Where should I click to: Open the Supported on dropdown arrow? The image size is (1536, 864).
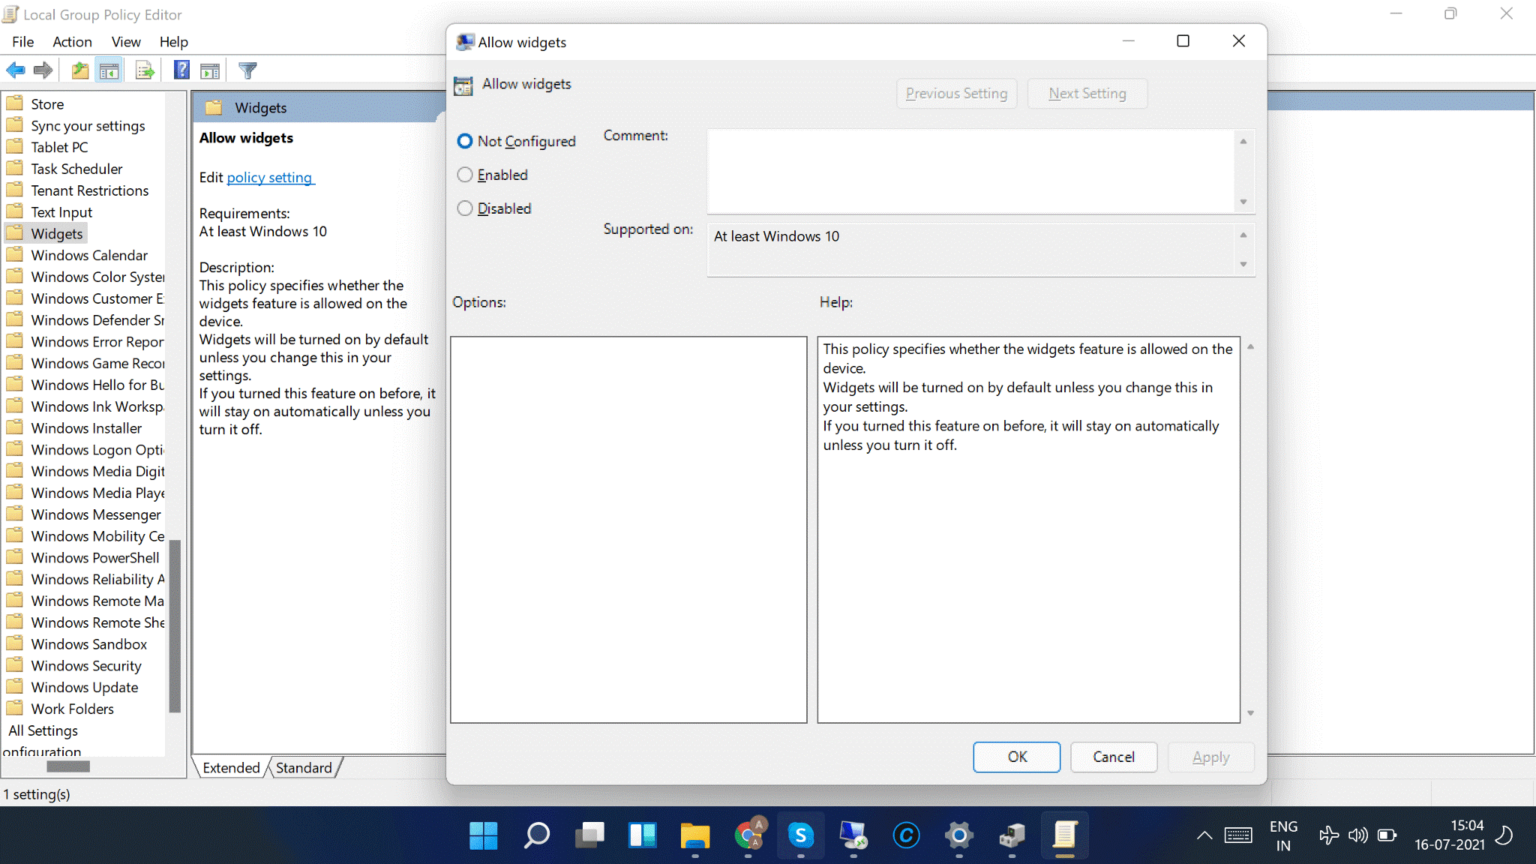[x=1244, y=263]
